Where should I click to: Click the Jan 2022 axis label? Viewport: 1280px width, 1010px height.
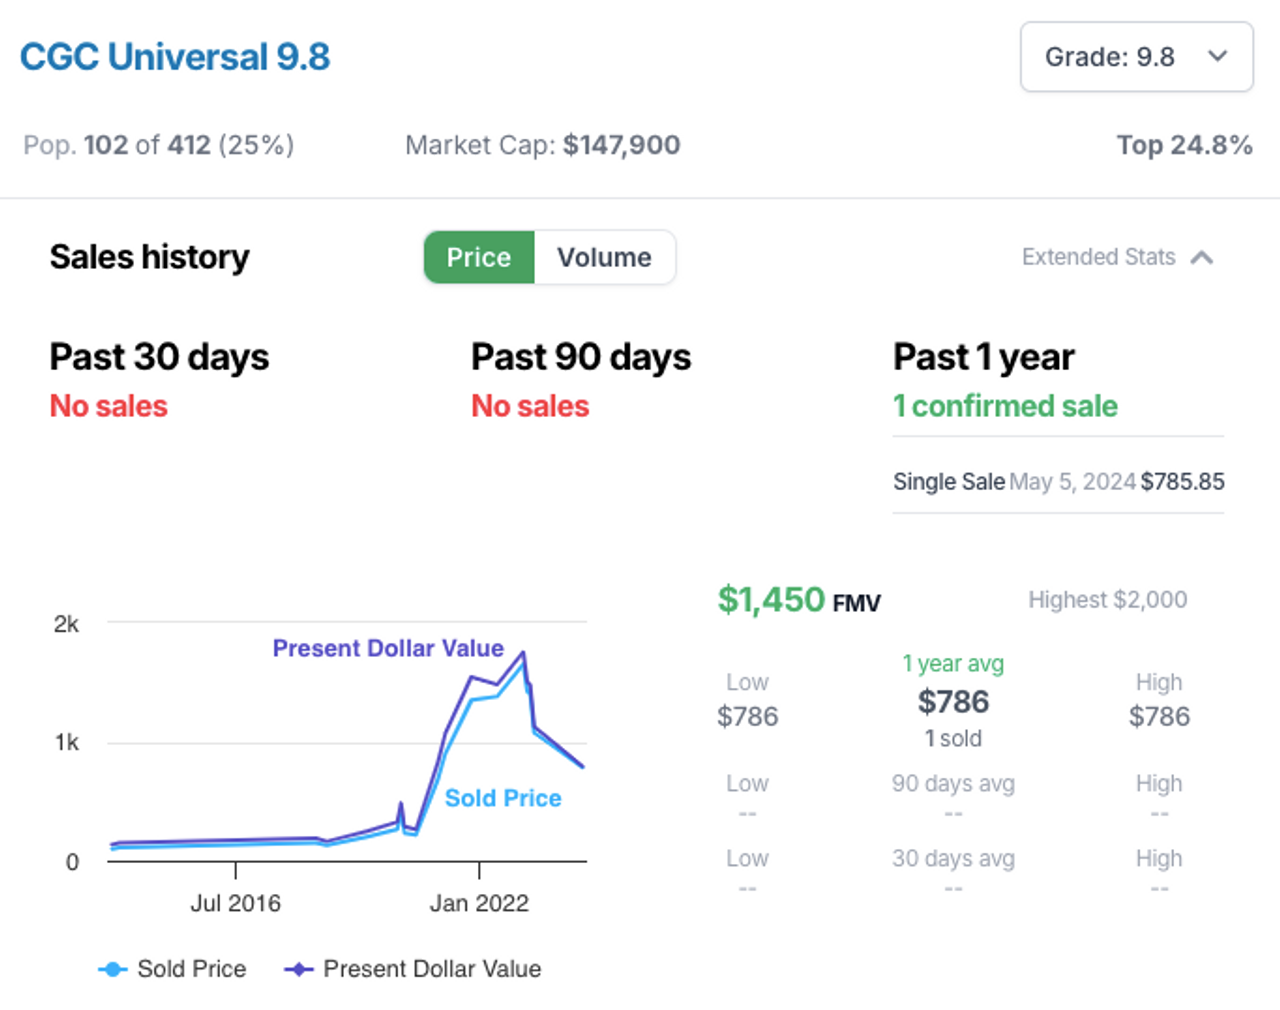pos(479,903)
